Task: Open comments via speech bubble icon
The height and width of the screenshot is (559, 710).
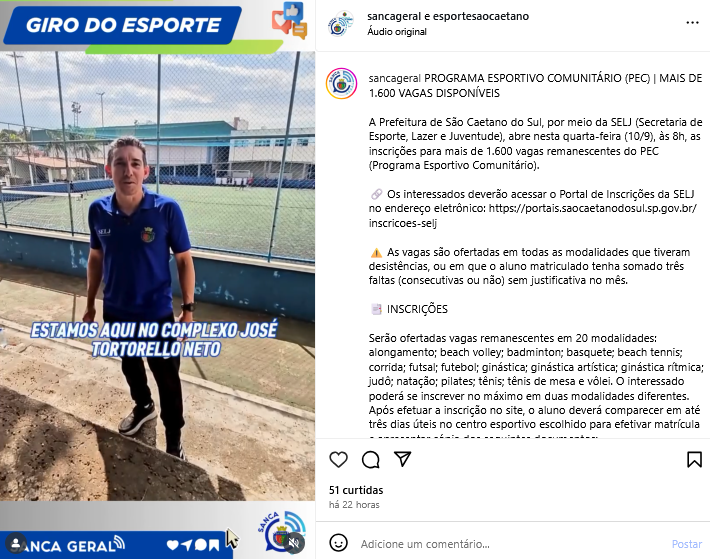Action: tap(370, 459)
